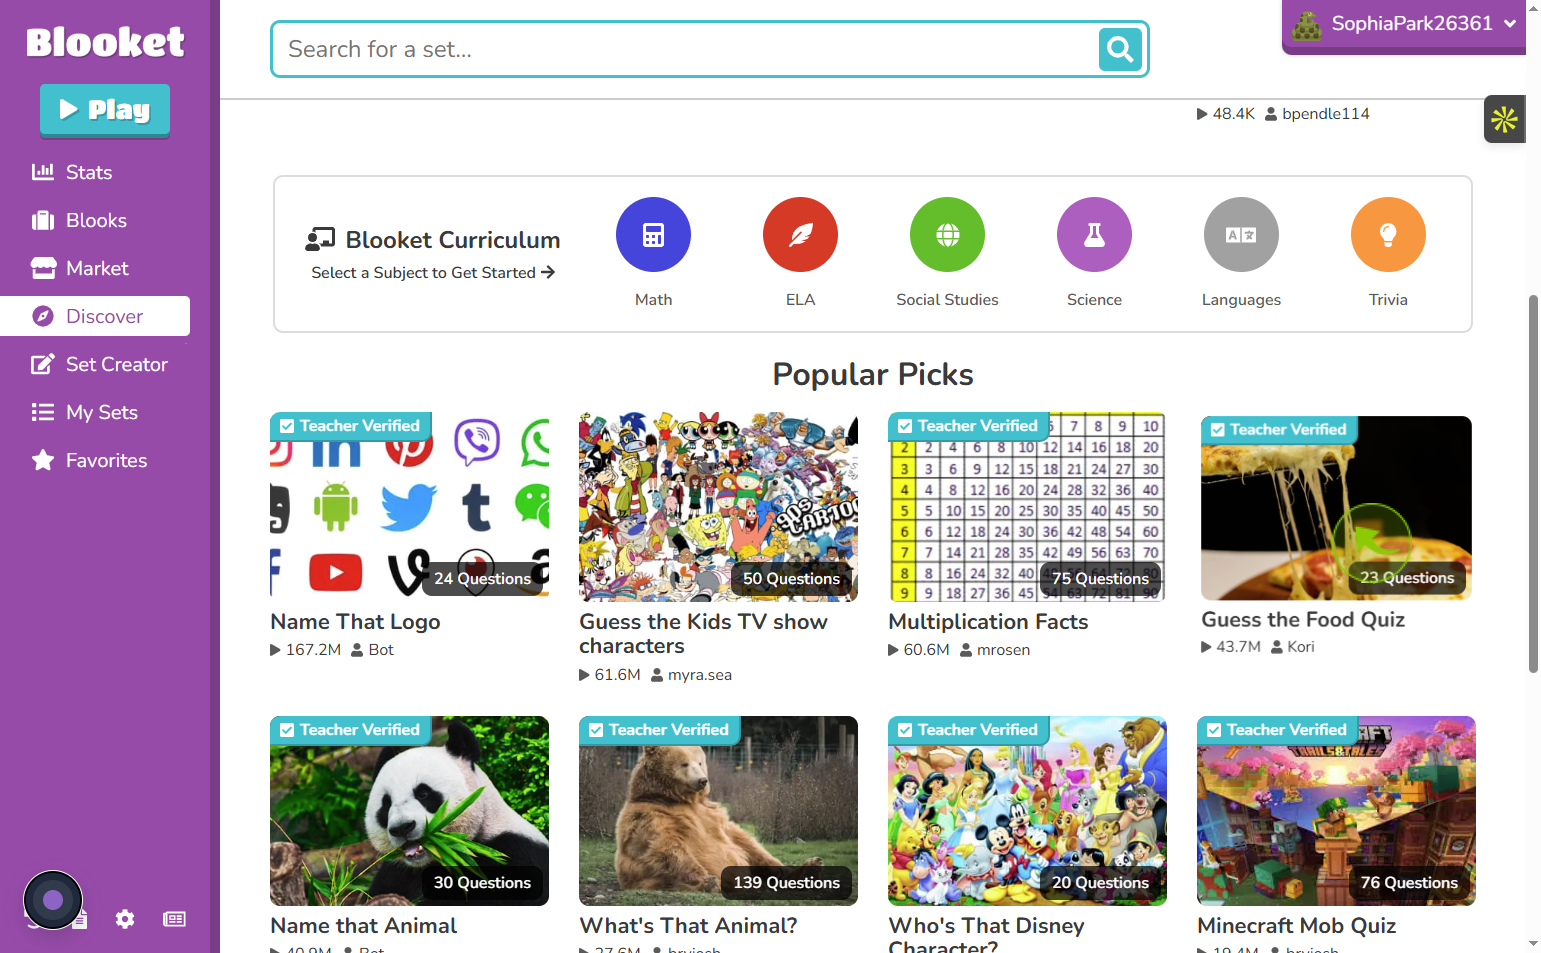Click the Blooks cards icon
The width and height of the screenshot is (1541, 953).
(43, 220)
